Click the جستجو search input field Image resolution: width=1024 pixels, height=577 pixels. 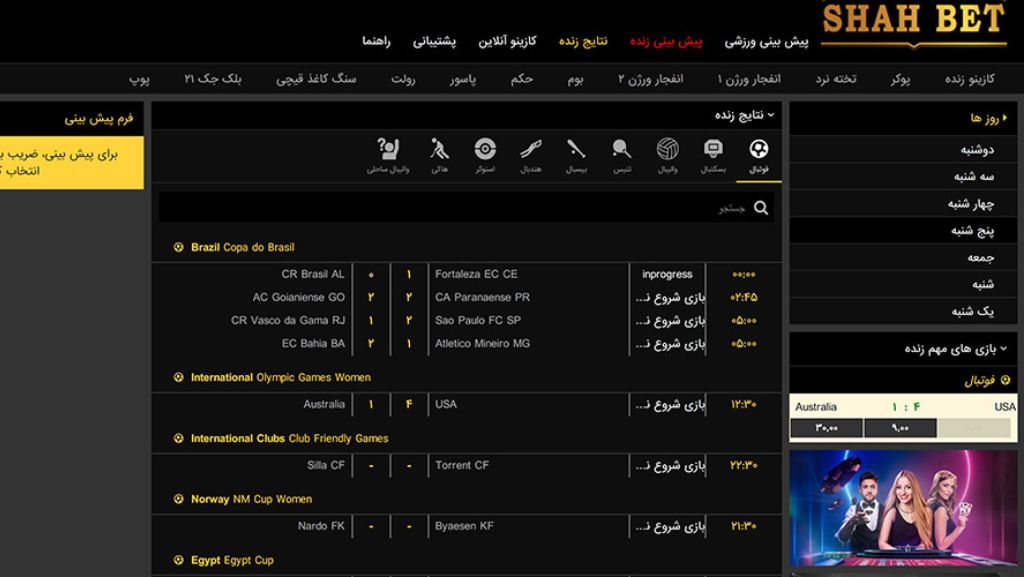coord(466,208)
